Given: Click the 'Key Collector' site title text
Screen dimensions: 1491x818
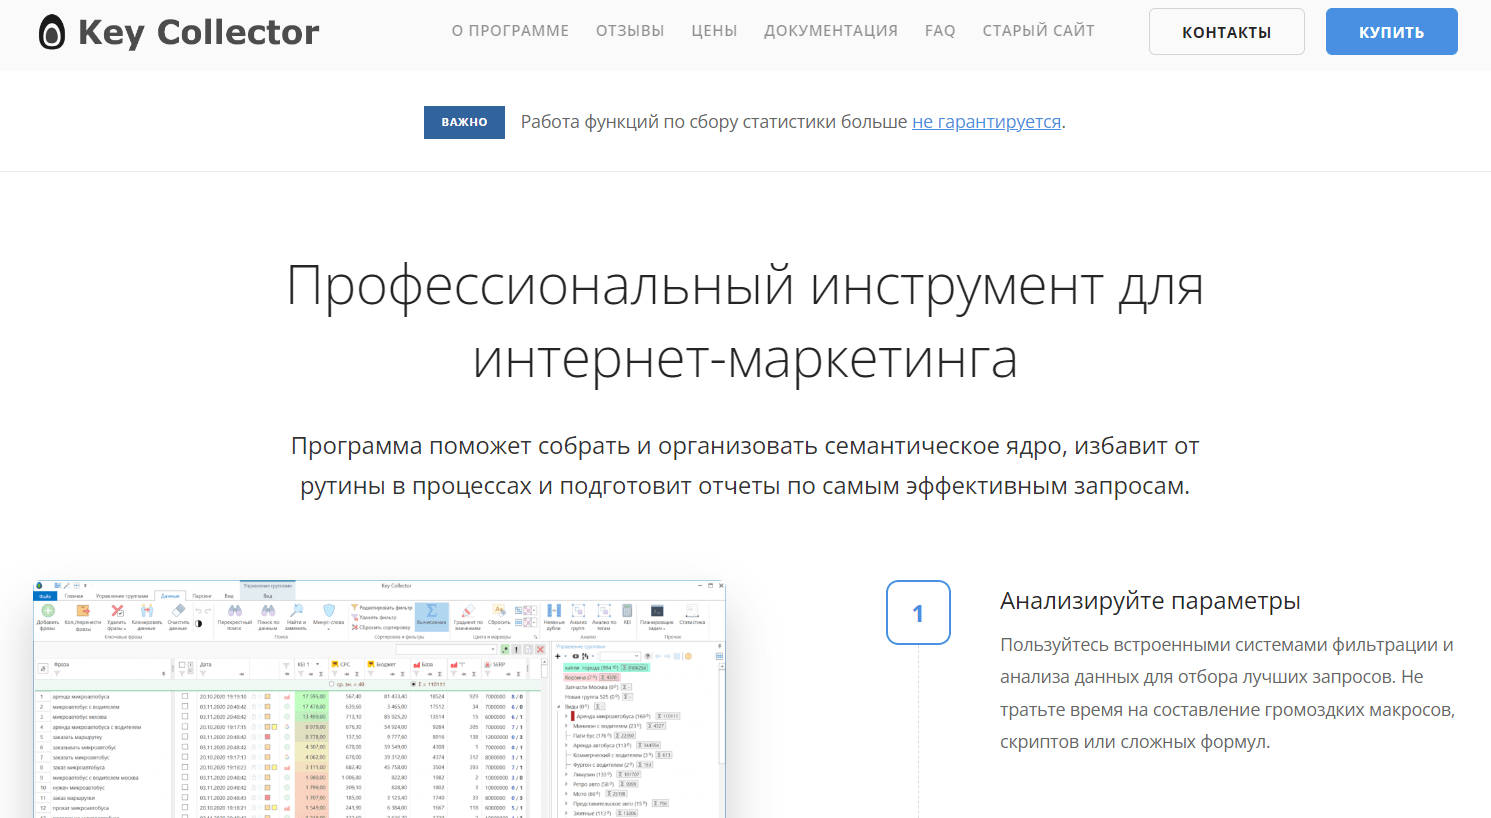Looking at the screenshot, I should pyautogui.click(x=198, y=33).
